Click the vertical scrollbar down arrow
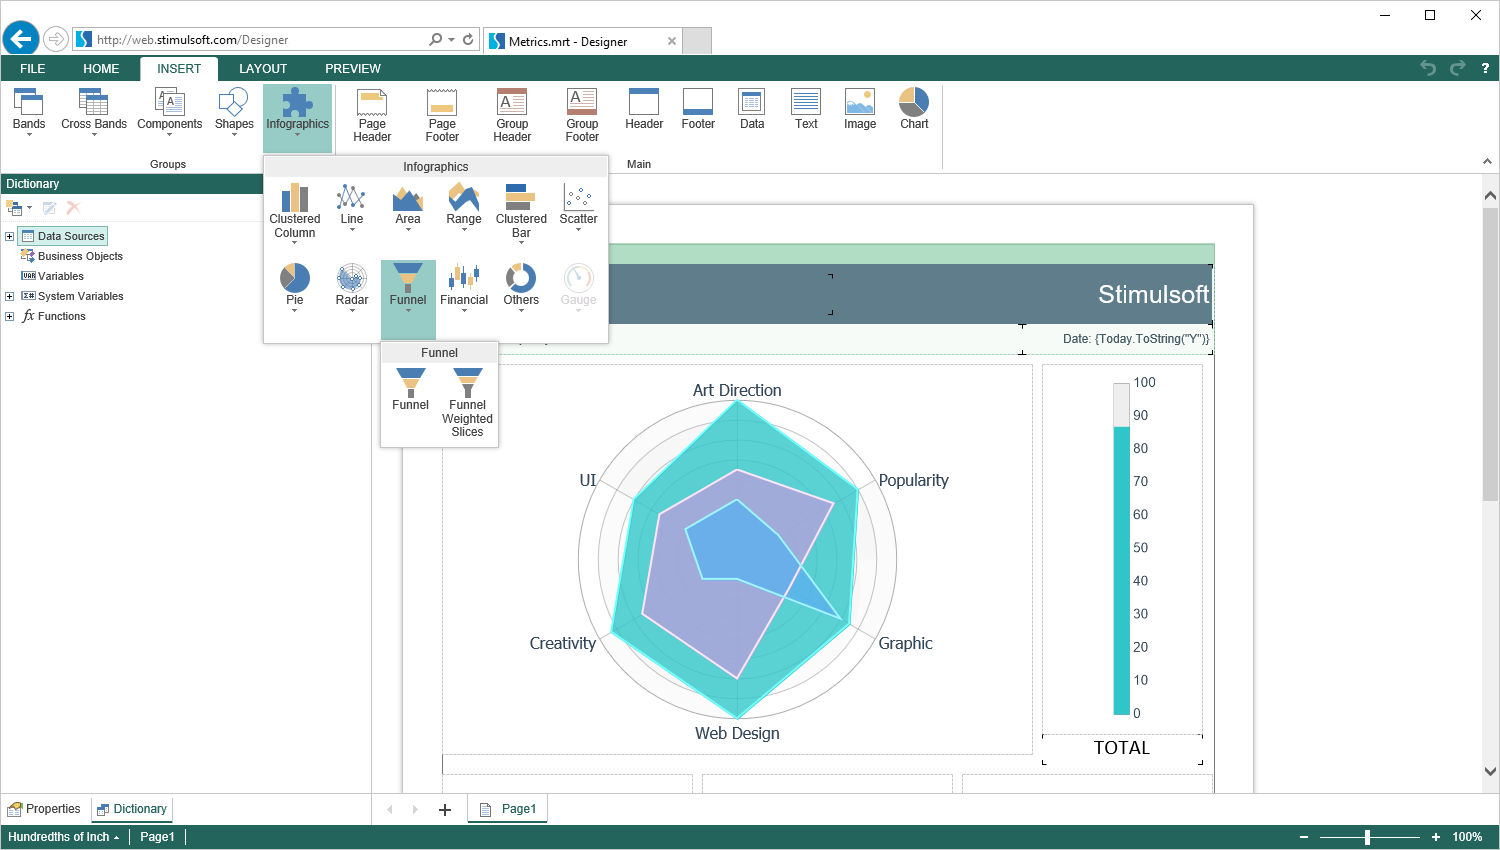The height and width of the screenshot is (850, 1500). (1490, 772)
